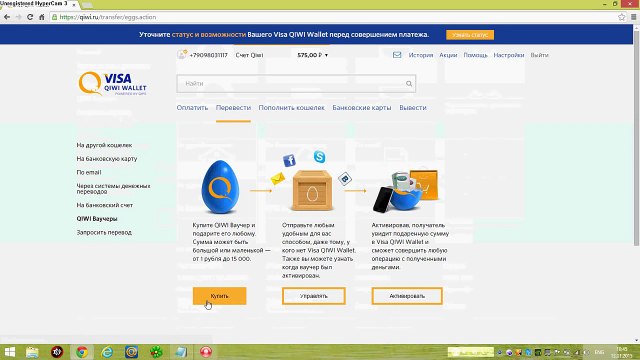Click the search magnifier icon
This screenshot has height=360, width=640.
(409, 84)
